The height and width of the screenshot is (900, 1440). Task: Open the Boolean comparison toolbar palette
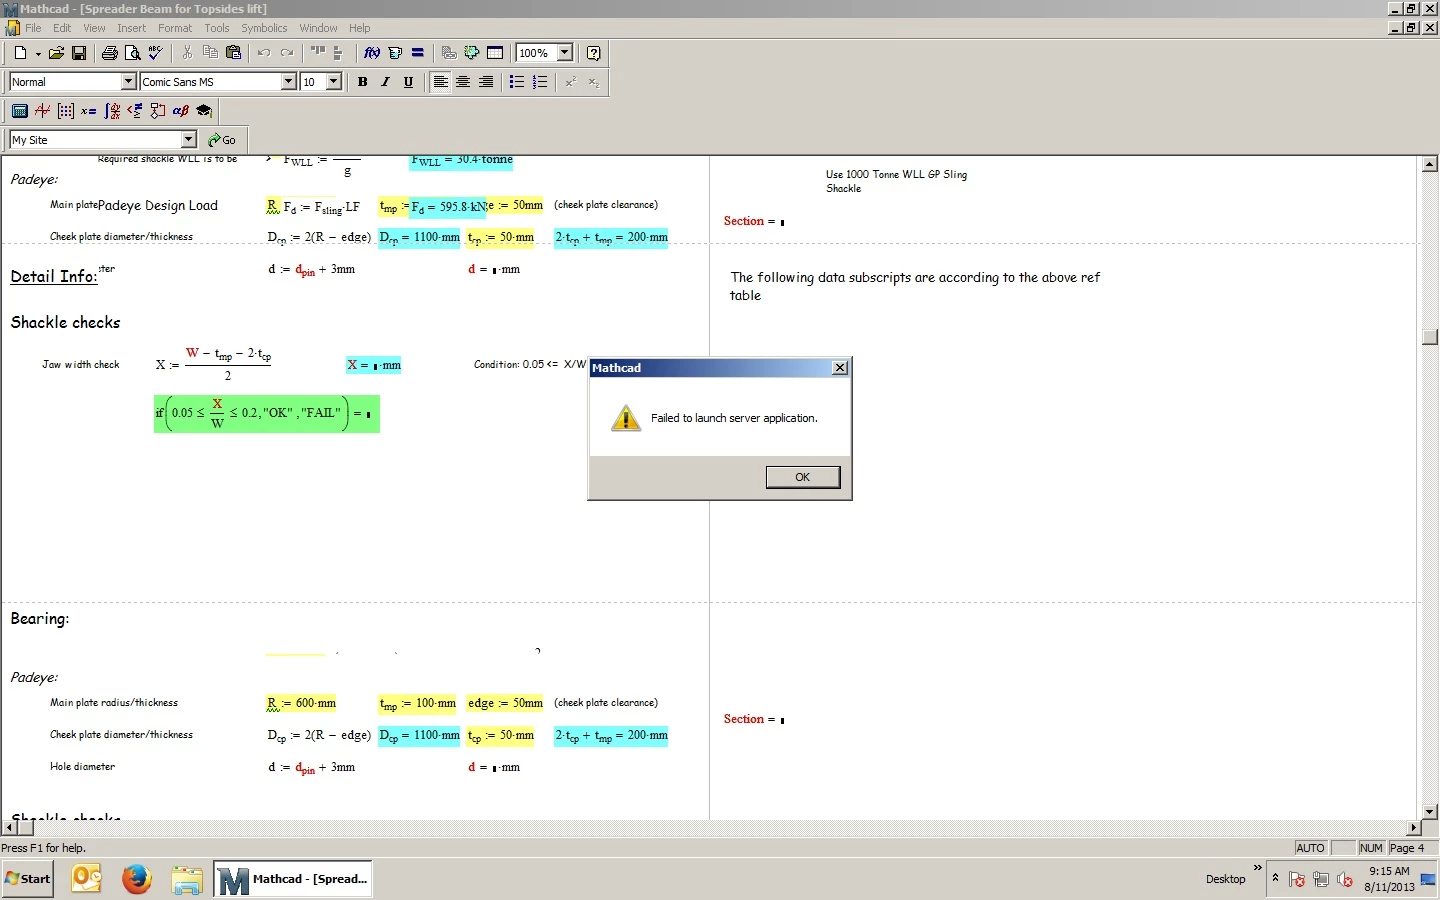pos(135,111)
